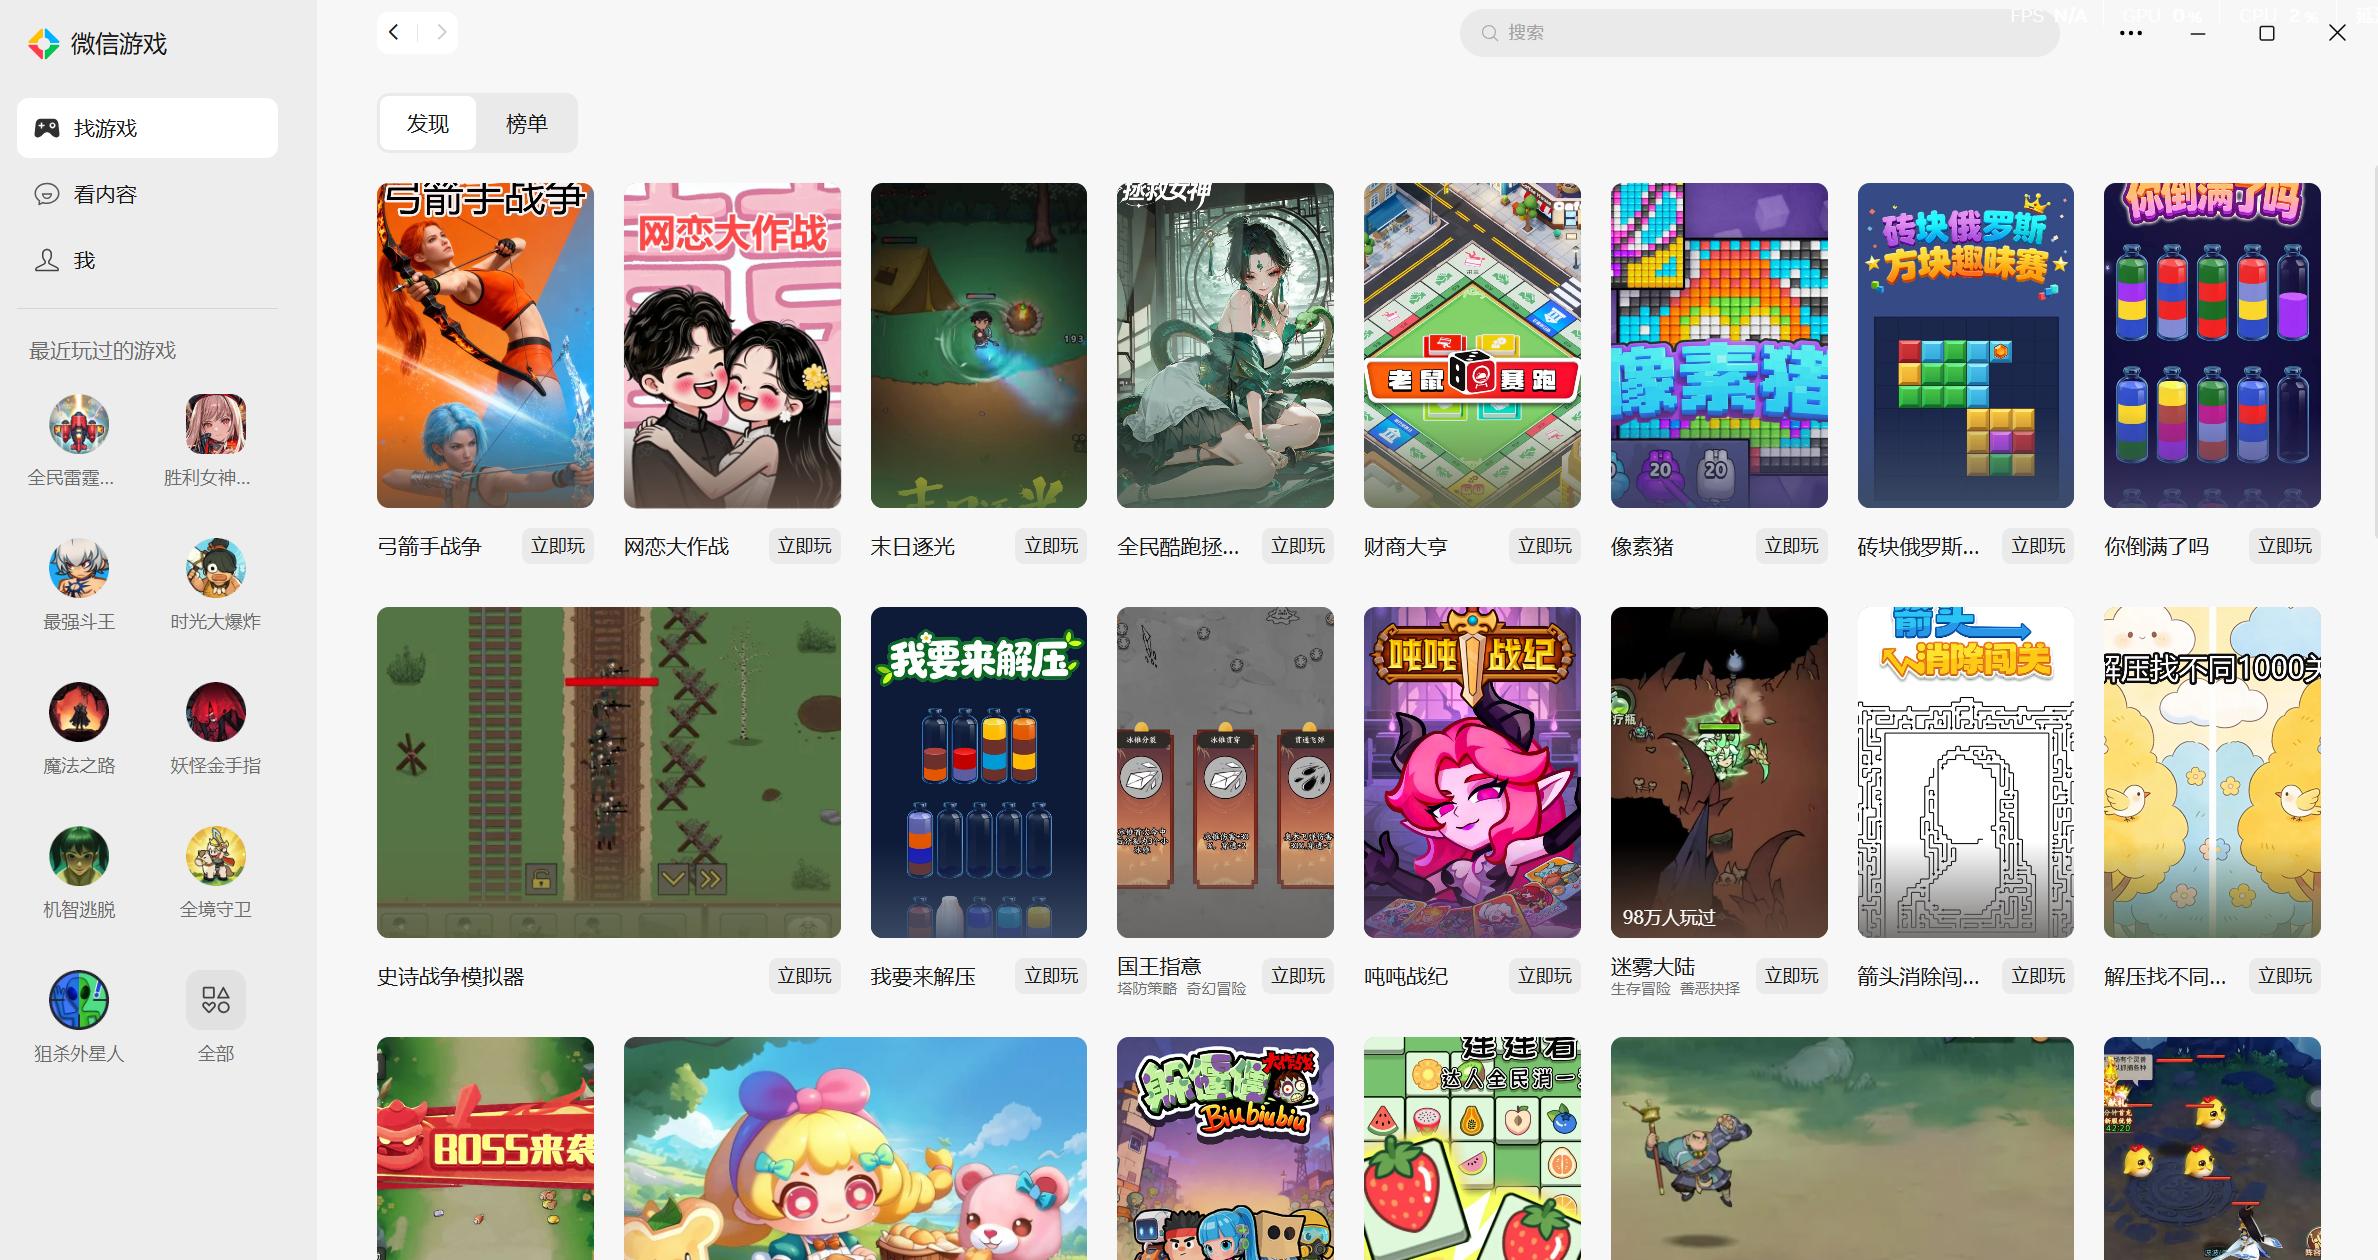
Task: Open the 魔法之路 recent game icon
Action: point(79,712)
